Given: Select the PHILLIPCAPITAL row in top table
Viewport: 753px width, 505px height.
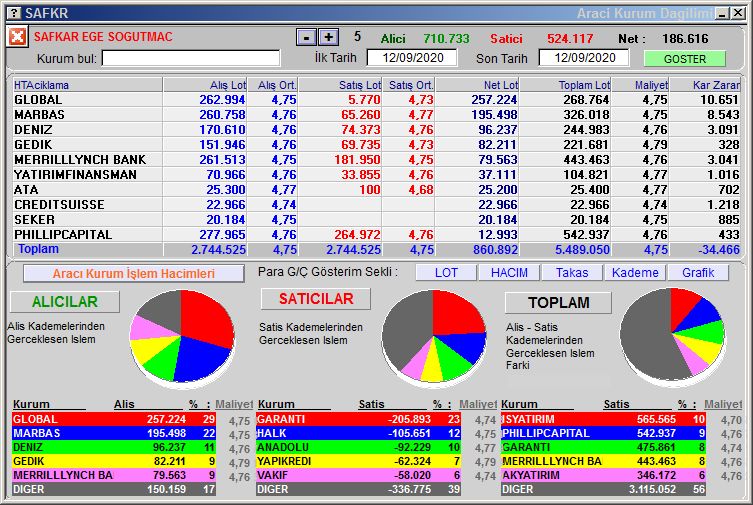Looking at the screenshot, I should pyautogui.click(x=377, y=235).
